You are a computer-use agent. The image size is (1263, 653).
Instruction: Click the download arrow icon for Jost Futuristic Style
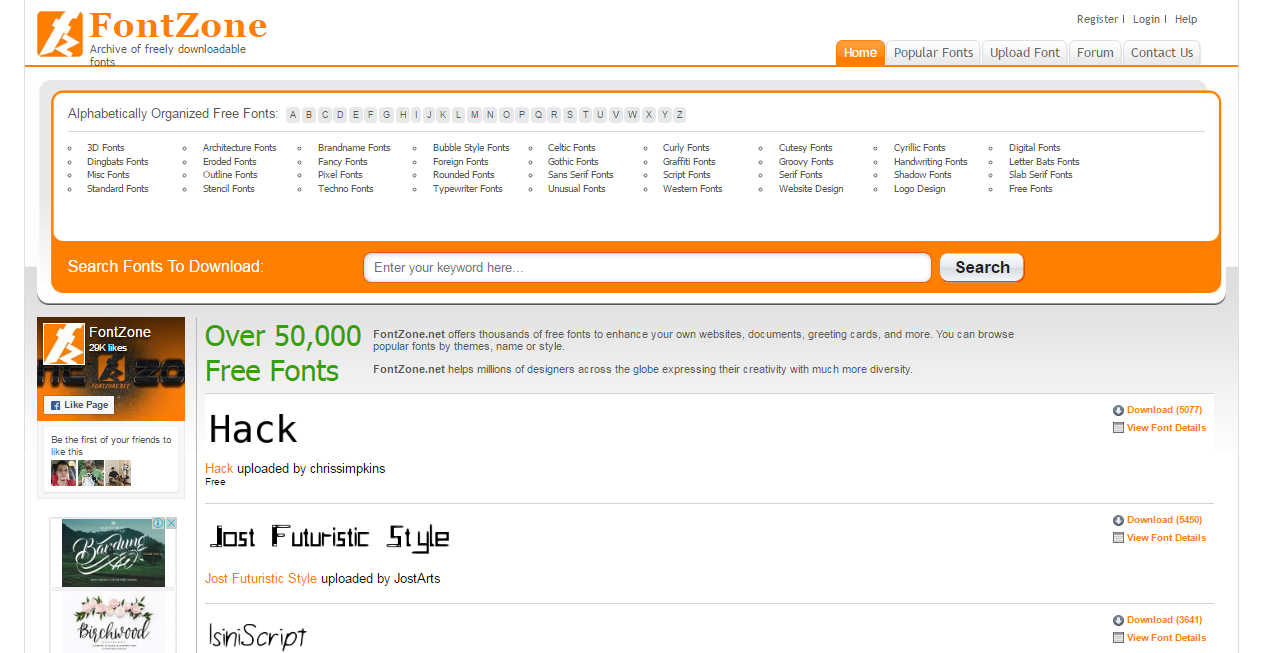[x=1118, y=520]
